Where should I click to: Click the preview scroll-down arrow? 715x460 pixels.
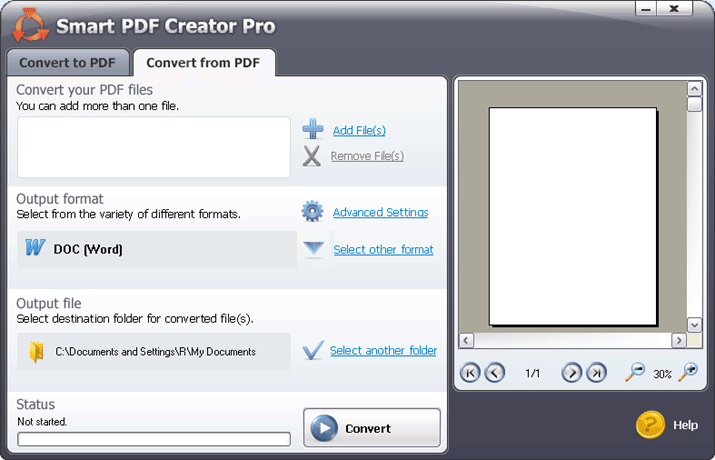(x=694, y=326)
